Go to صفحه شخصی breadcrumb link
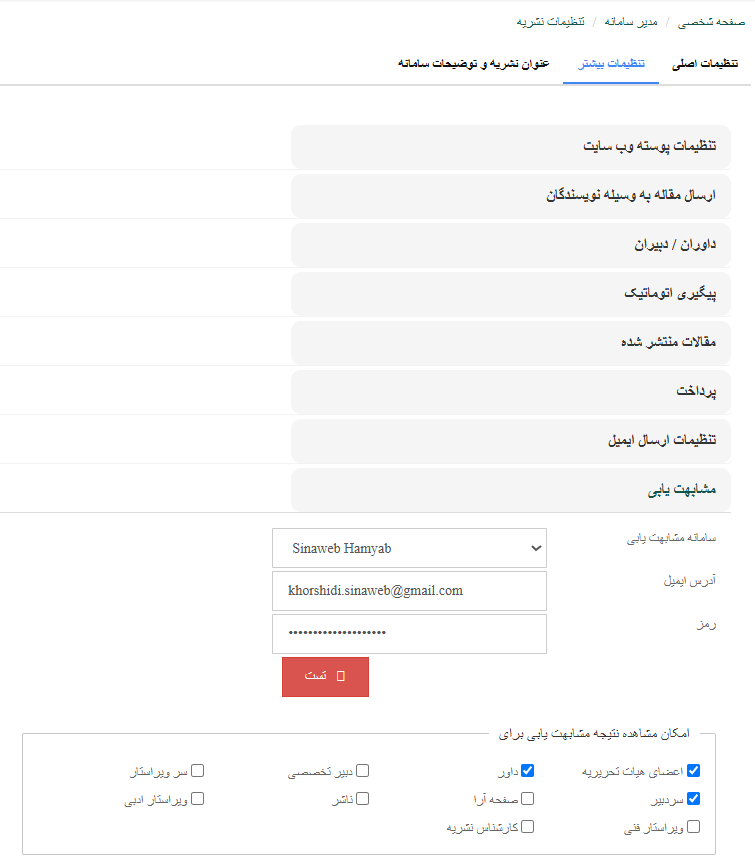This screenshot has width=755, height=864. (x=711, y=21)
